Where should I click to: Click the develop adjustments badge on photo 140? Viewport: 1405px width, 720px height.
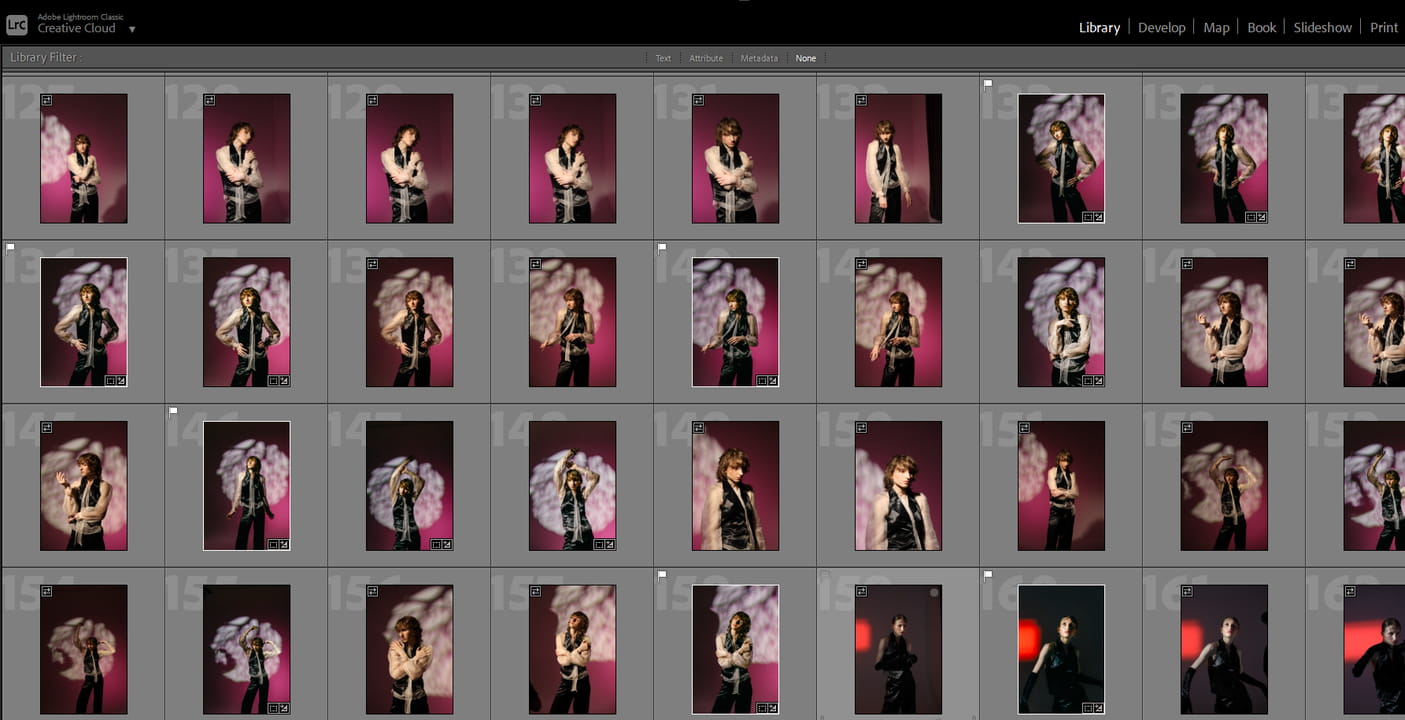point(772,380)
